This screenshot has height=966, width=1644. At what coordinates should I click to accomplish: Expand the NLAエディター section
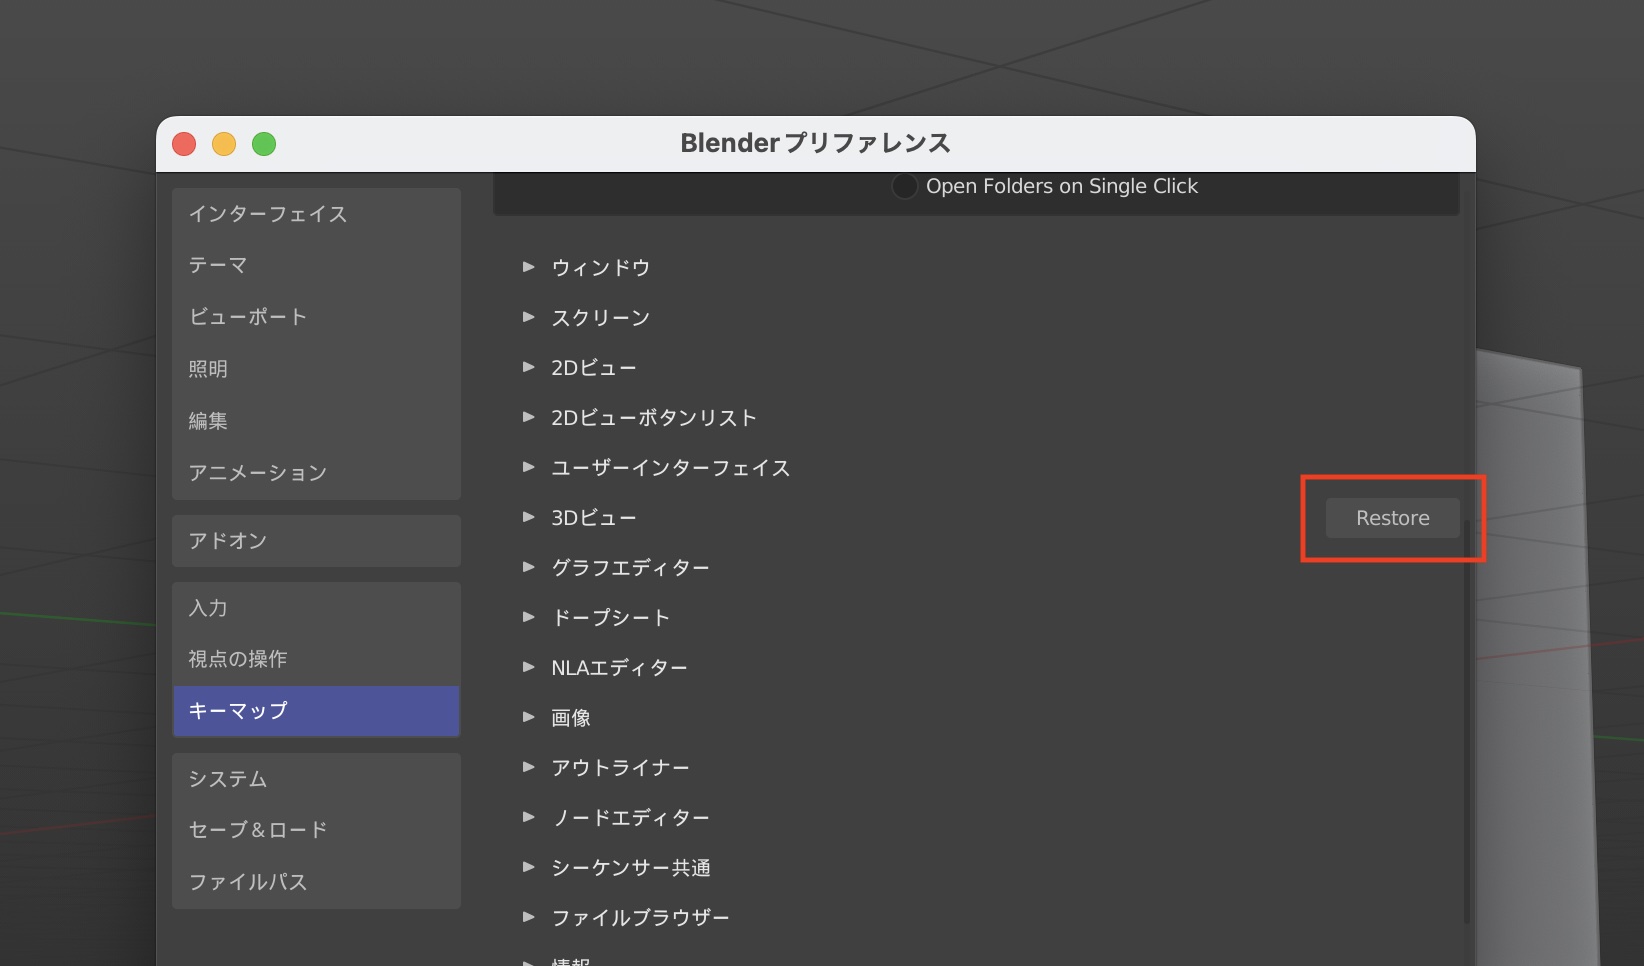click(x=529, y=667)
